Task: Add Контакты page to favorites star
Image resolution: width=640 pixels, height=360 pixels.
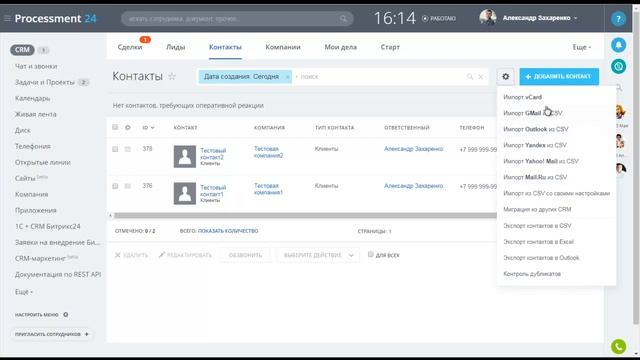Action: tap(172, 76)
